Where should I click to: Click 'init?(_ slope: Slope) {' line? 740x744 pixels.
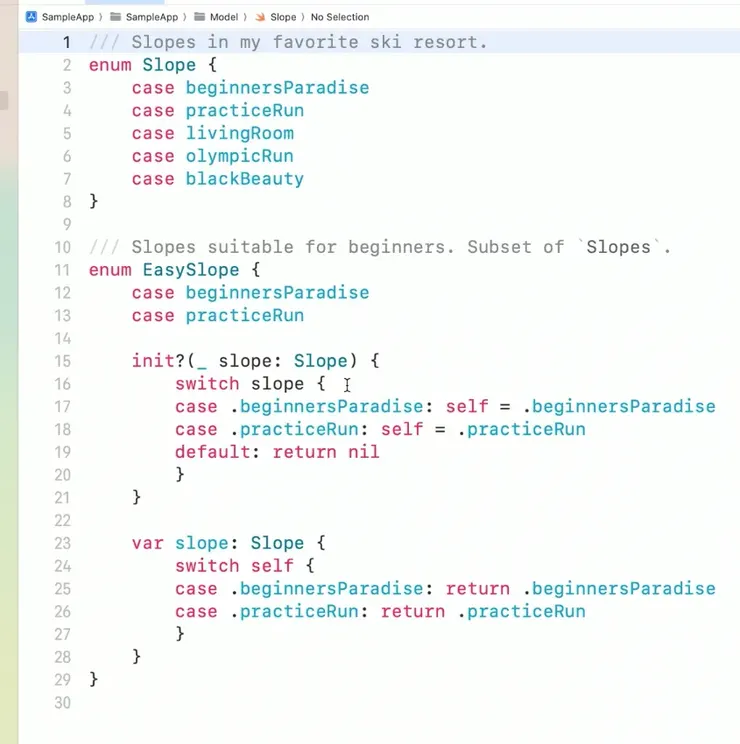256,361
